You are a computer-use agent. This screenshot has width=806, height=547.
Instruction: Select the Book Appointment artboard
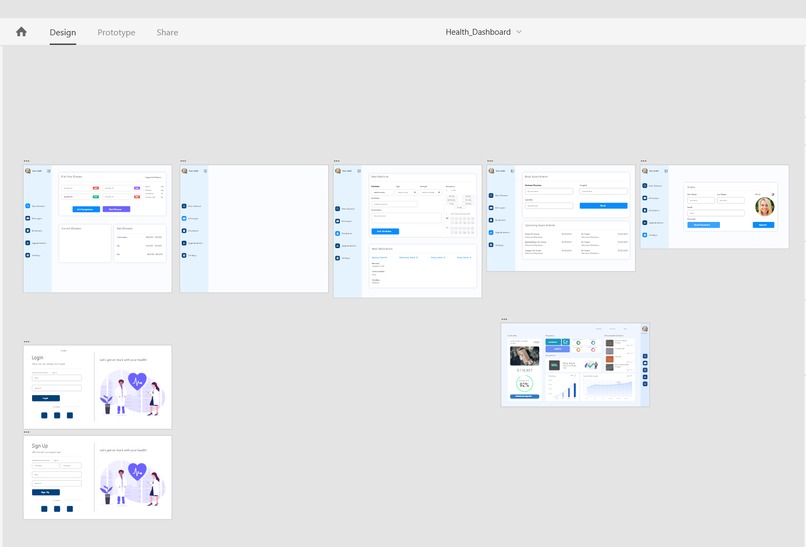[561, 218]
